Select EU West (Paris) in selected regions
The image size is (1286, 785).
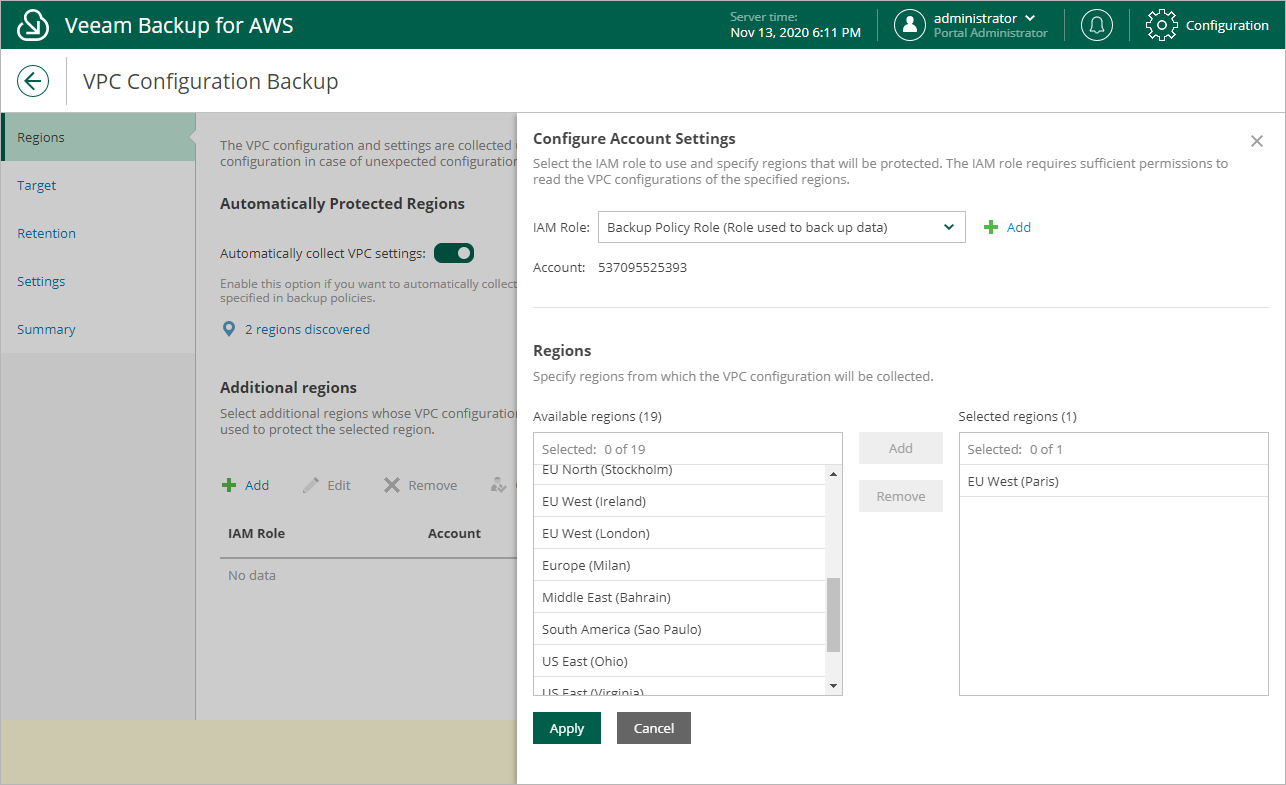point(1113,481)
